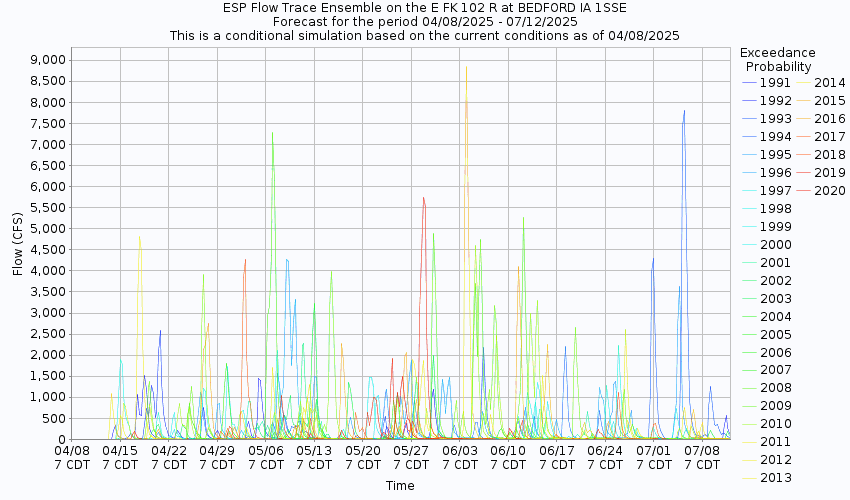Click the tallest yellow peak near 06/03
Viewport: 850px width, 500px height.
point(466,68)
